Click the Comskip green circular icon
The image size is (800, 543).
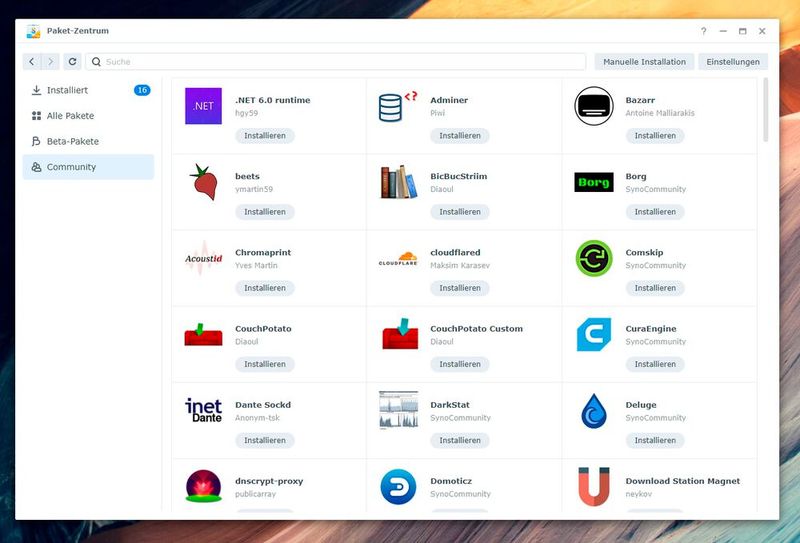(594, 258)
